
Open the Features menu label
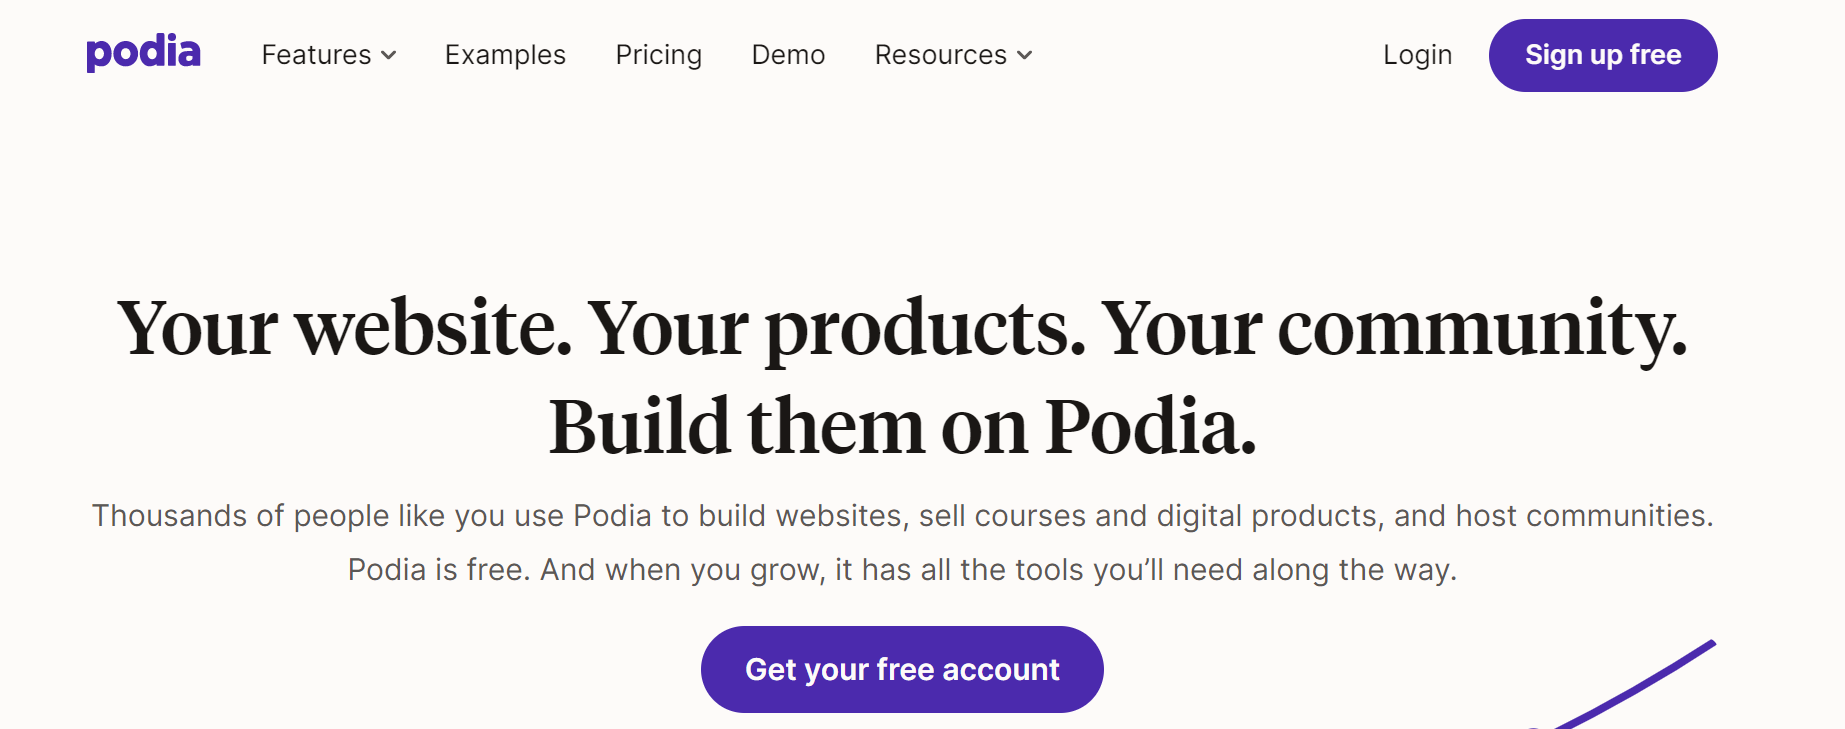point(316,55)
